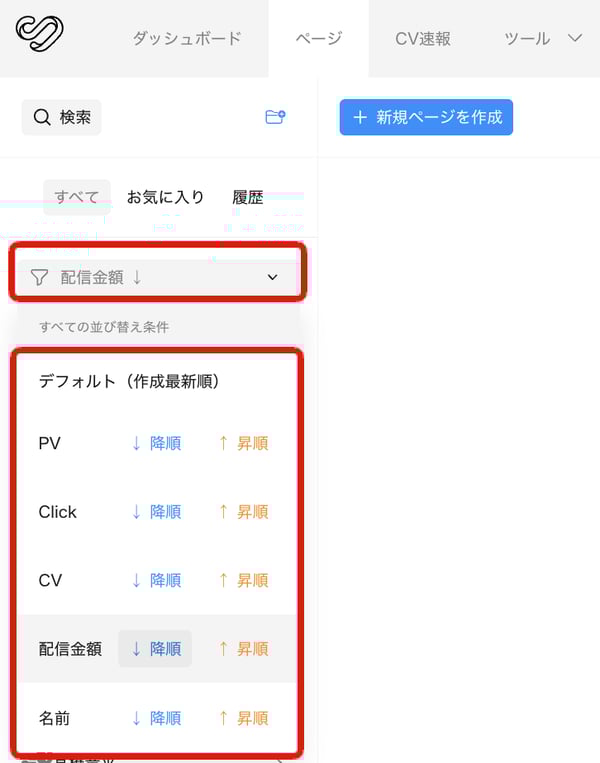
Task: Select the すべて filter
Action: pos(77,197)
